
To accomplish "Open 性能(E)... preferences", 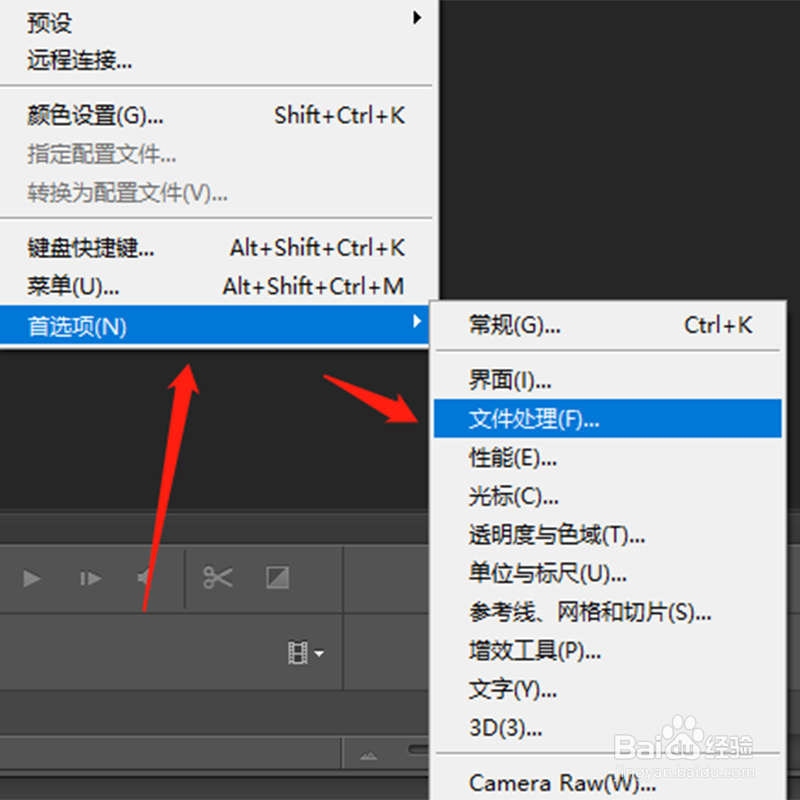I will [607, 457].
